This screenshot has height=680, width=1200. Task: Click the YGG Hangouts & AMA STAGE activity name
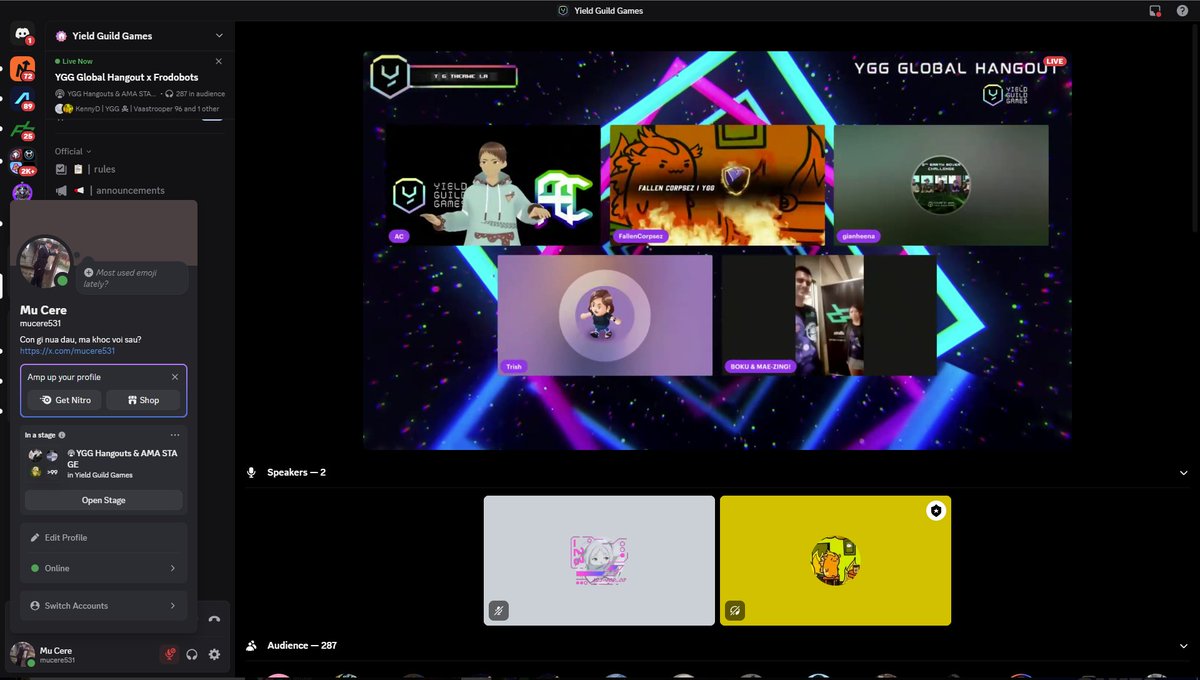coord(120,459)
